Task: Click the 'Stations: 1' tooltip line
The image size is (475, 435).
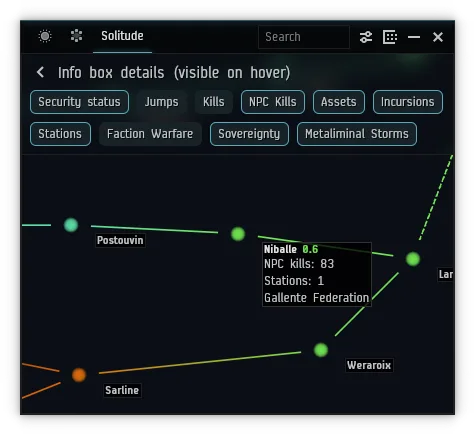Action: point(294,281)
